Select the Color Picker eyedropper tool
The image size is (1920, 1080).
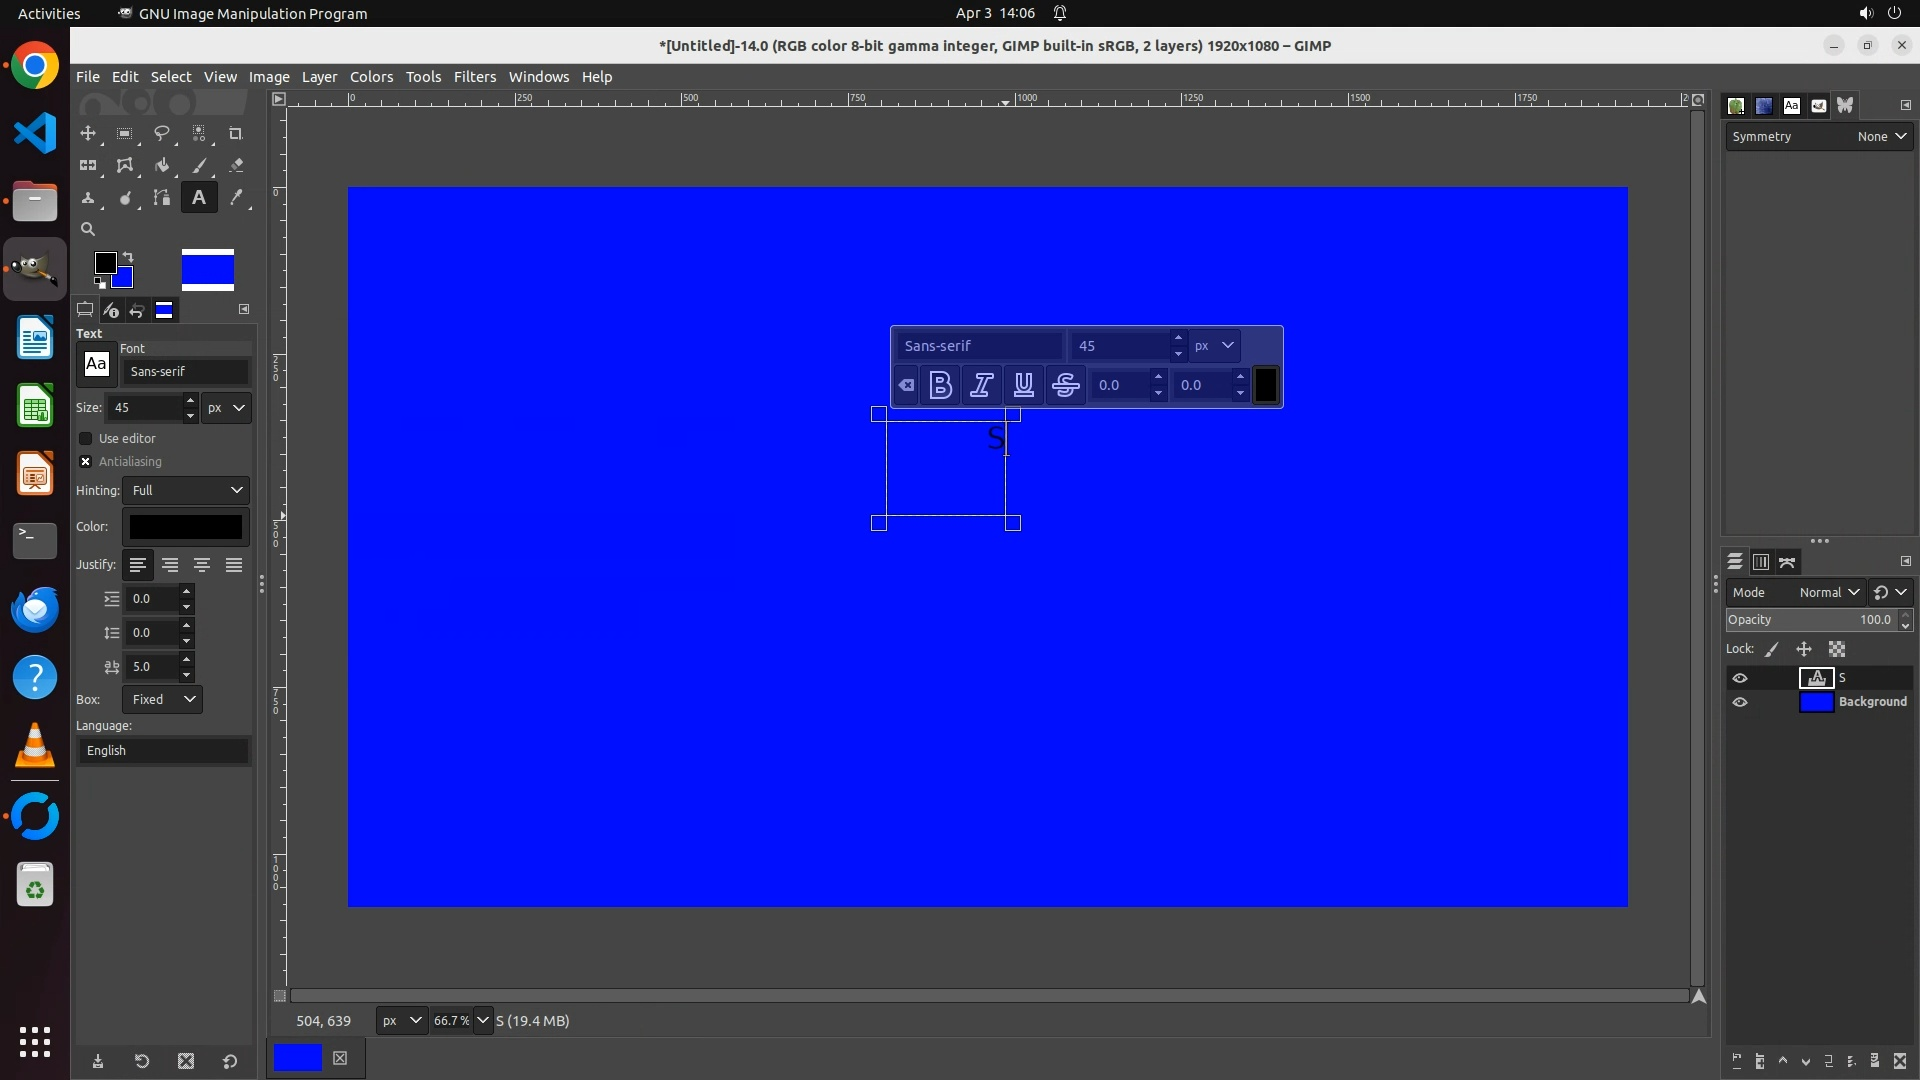pyautogui.click(x=236, y=197)
